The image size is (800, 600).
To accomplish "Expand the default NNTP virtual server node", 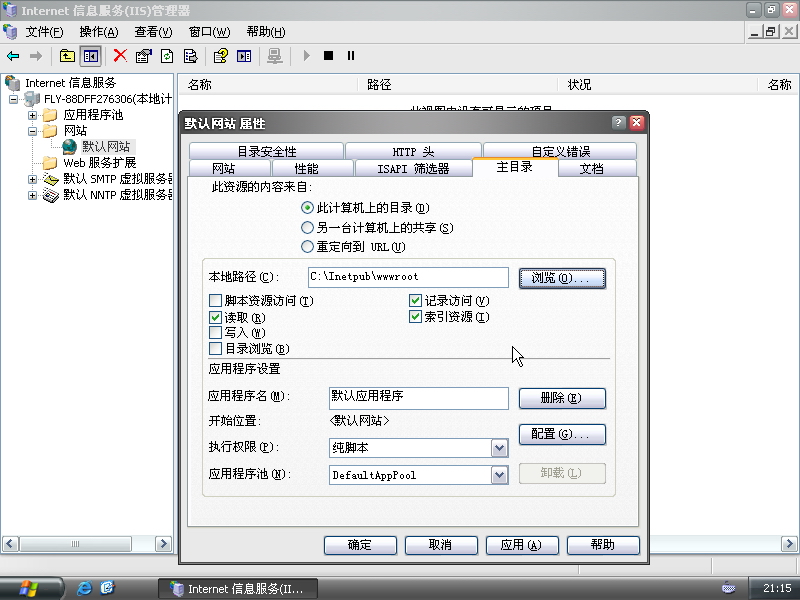I will pos(33,195).
